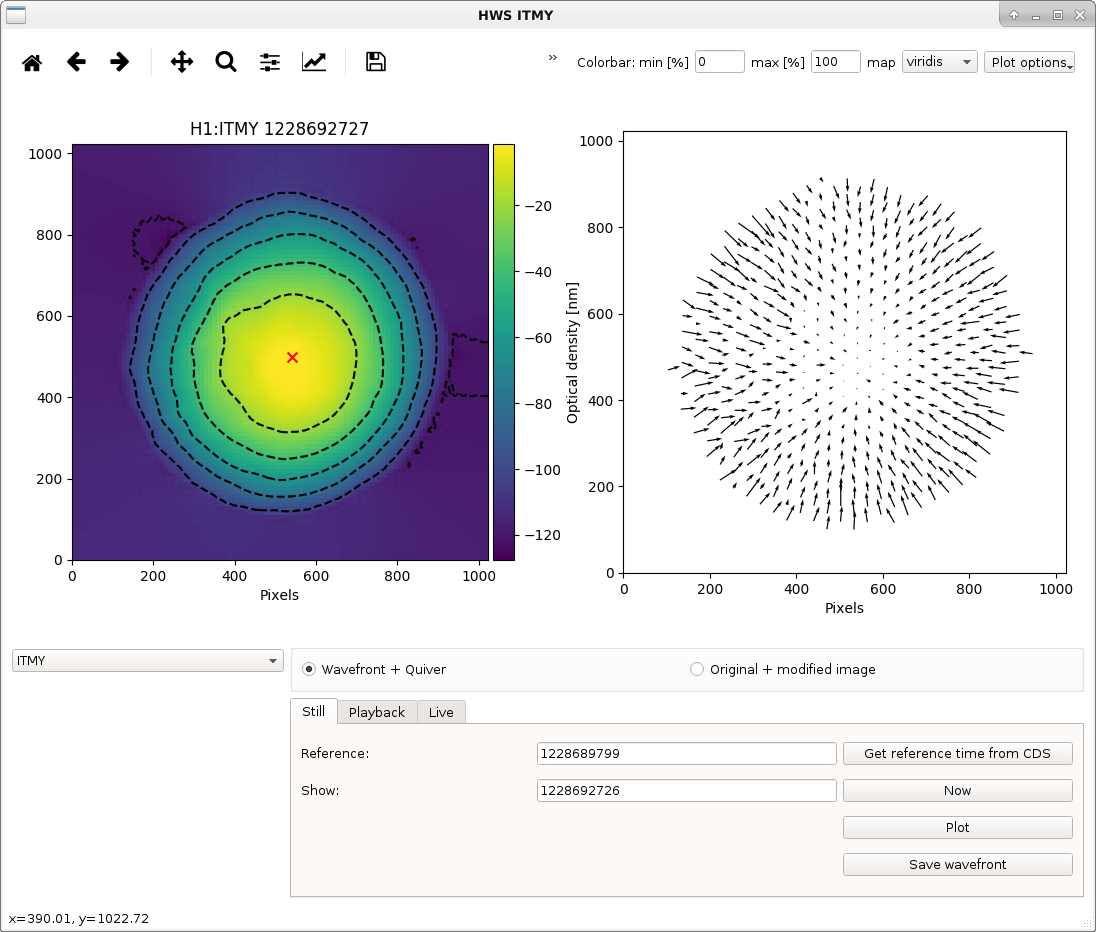Go forward to the next view
This screenshot has height=932, width=1096.
coord(120,62)
